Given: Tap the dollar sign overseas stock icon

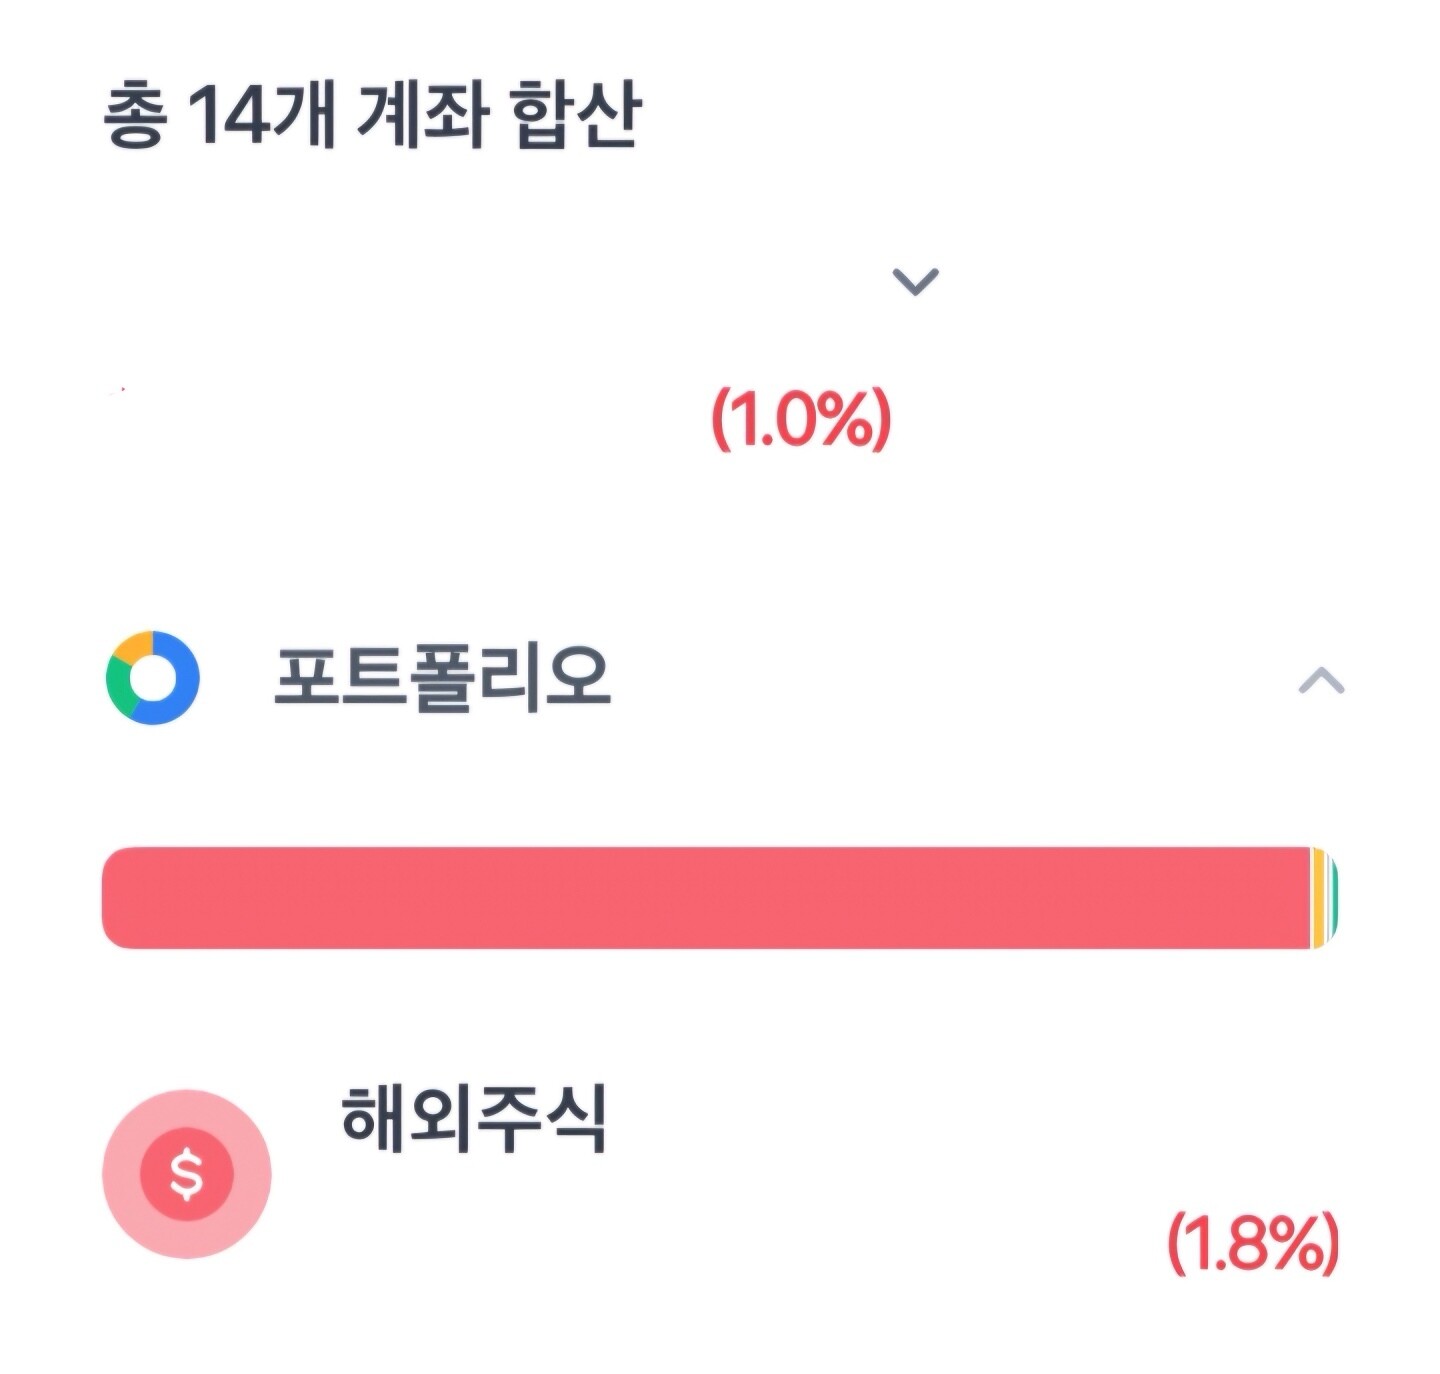Looking at the screenshot, I should tap(187, 1173).
